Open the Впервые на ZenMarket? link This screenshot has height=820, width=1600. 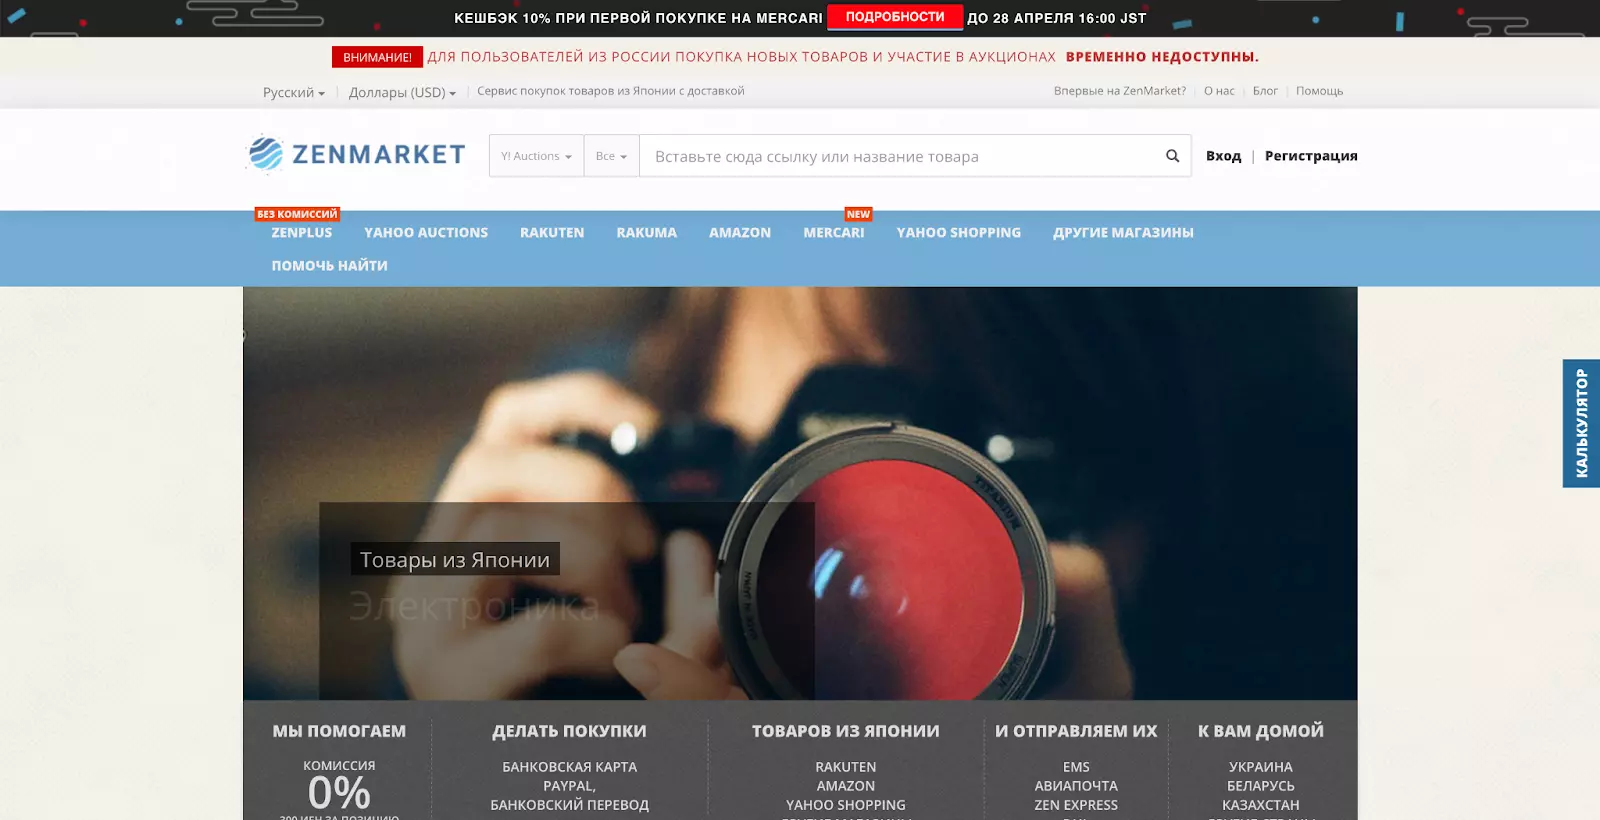pyautogui.click(x=1120, y=91)
